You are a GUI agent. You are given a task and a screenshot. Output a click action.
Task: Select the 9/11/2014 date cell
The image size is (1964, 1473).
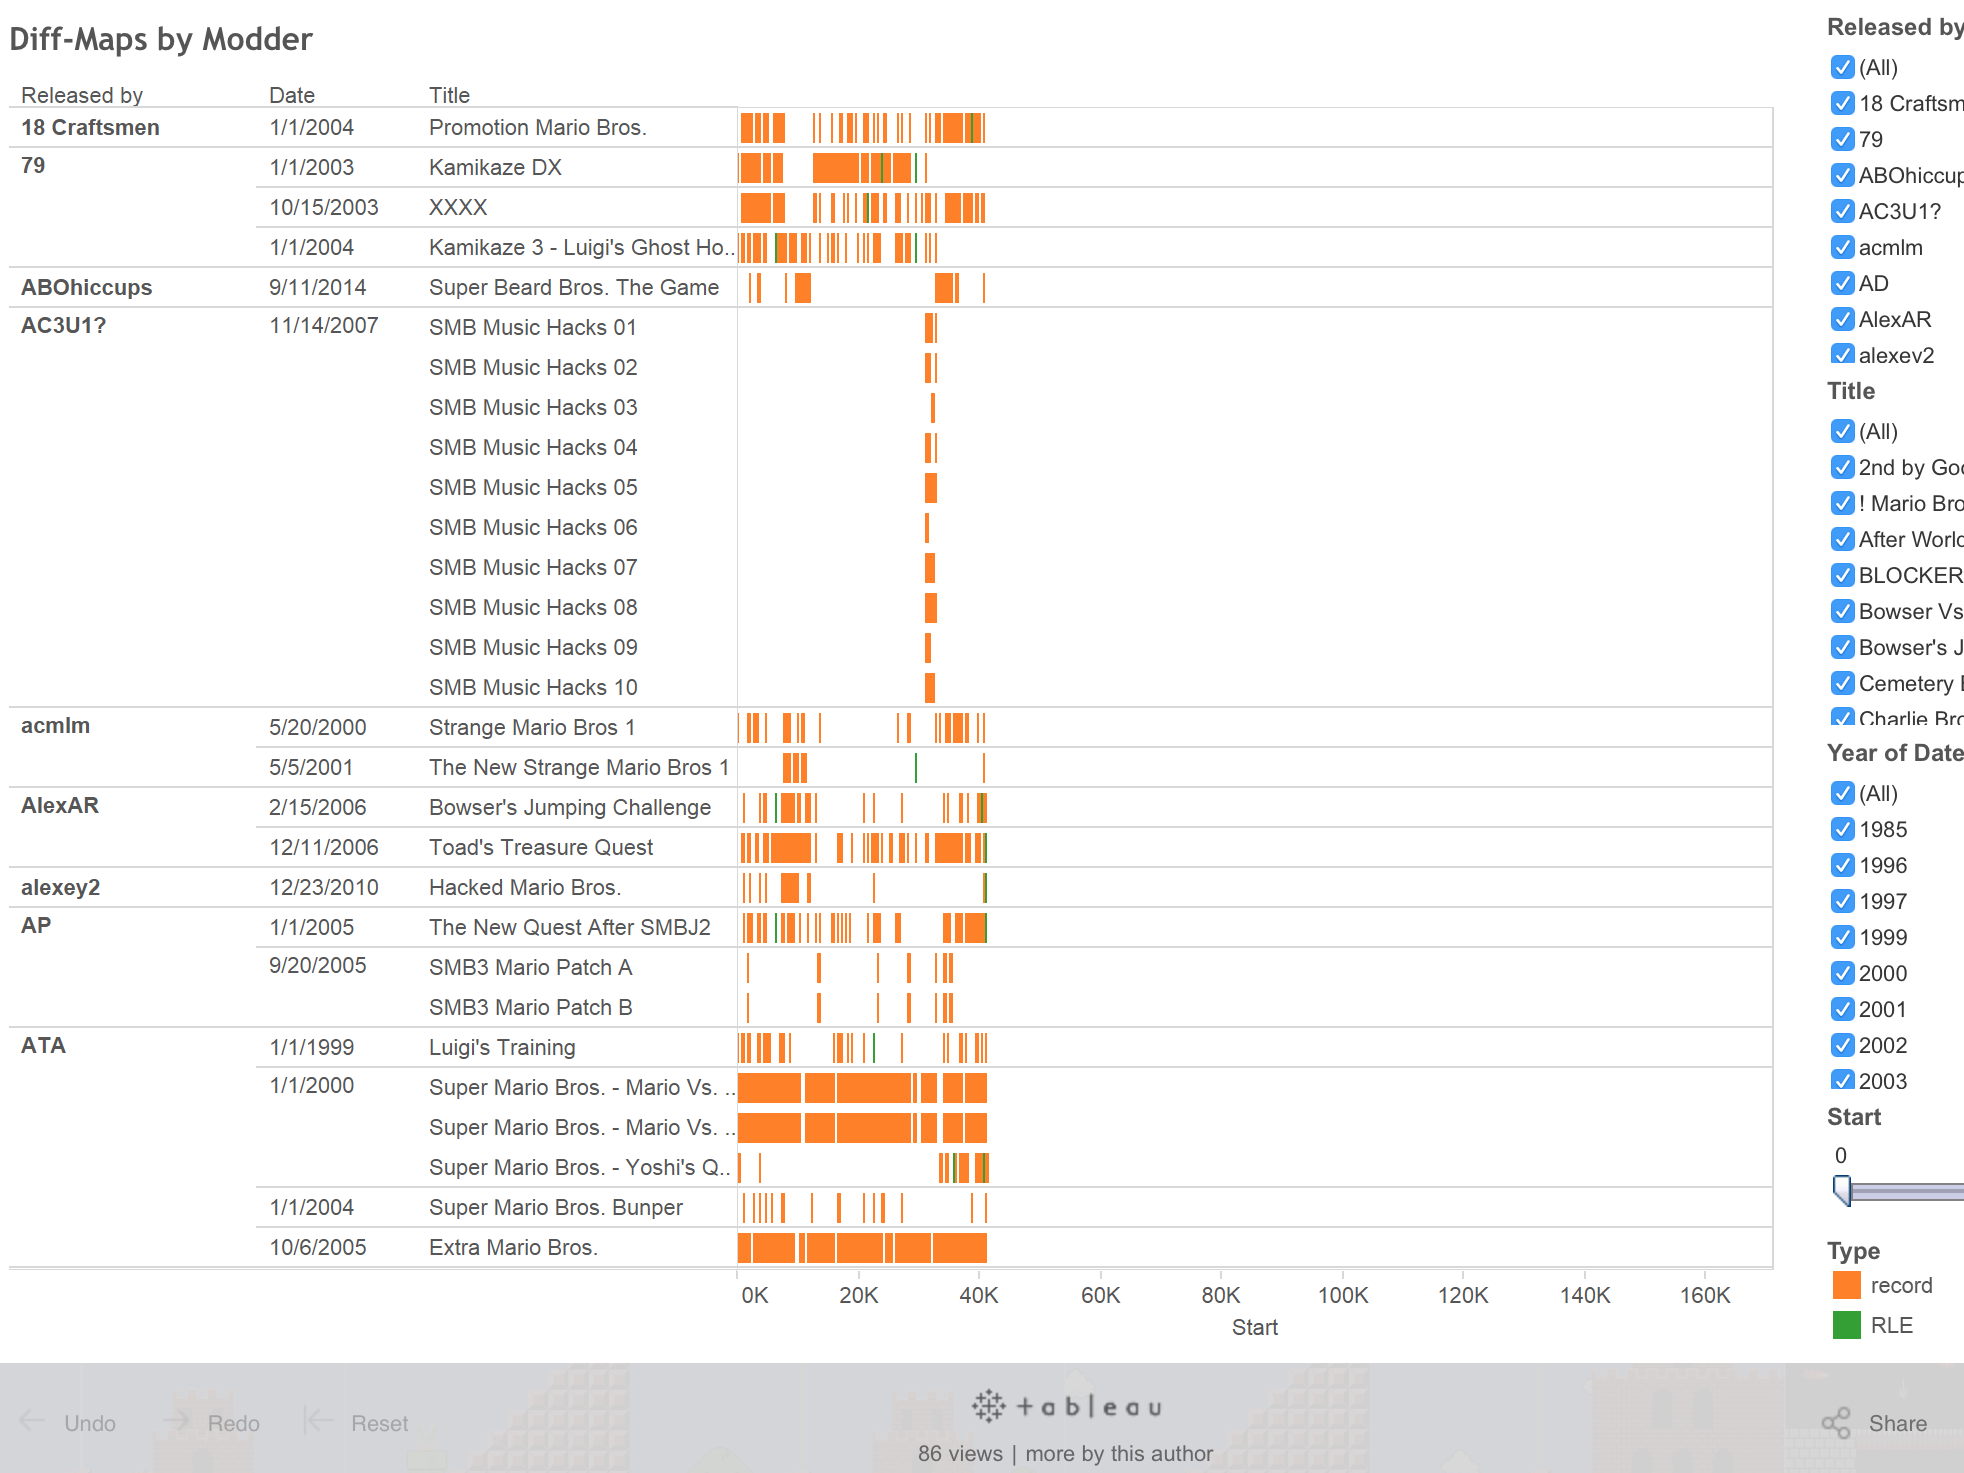click(x=317, y=287)
